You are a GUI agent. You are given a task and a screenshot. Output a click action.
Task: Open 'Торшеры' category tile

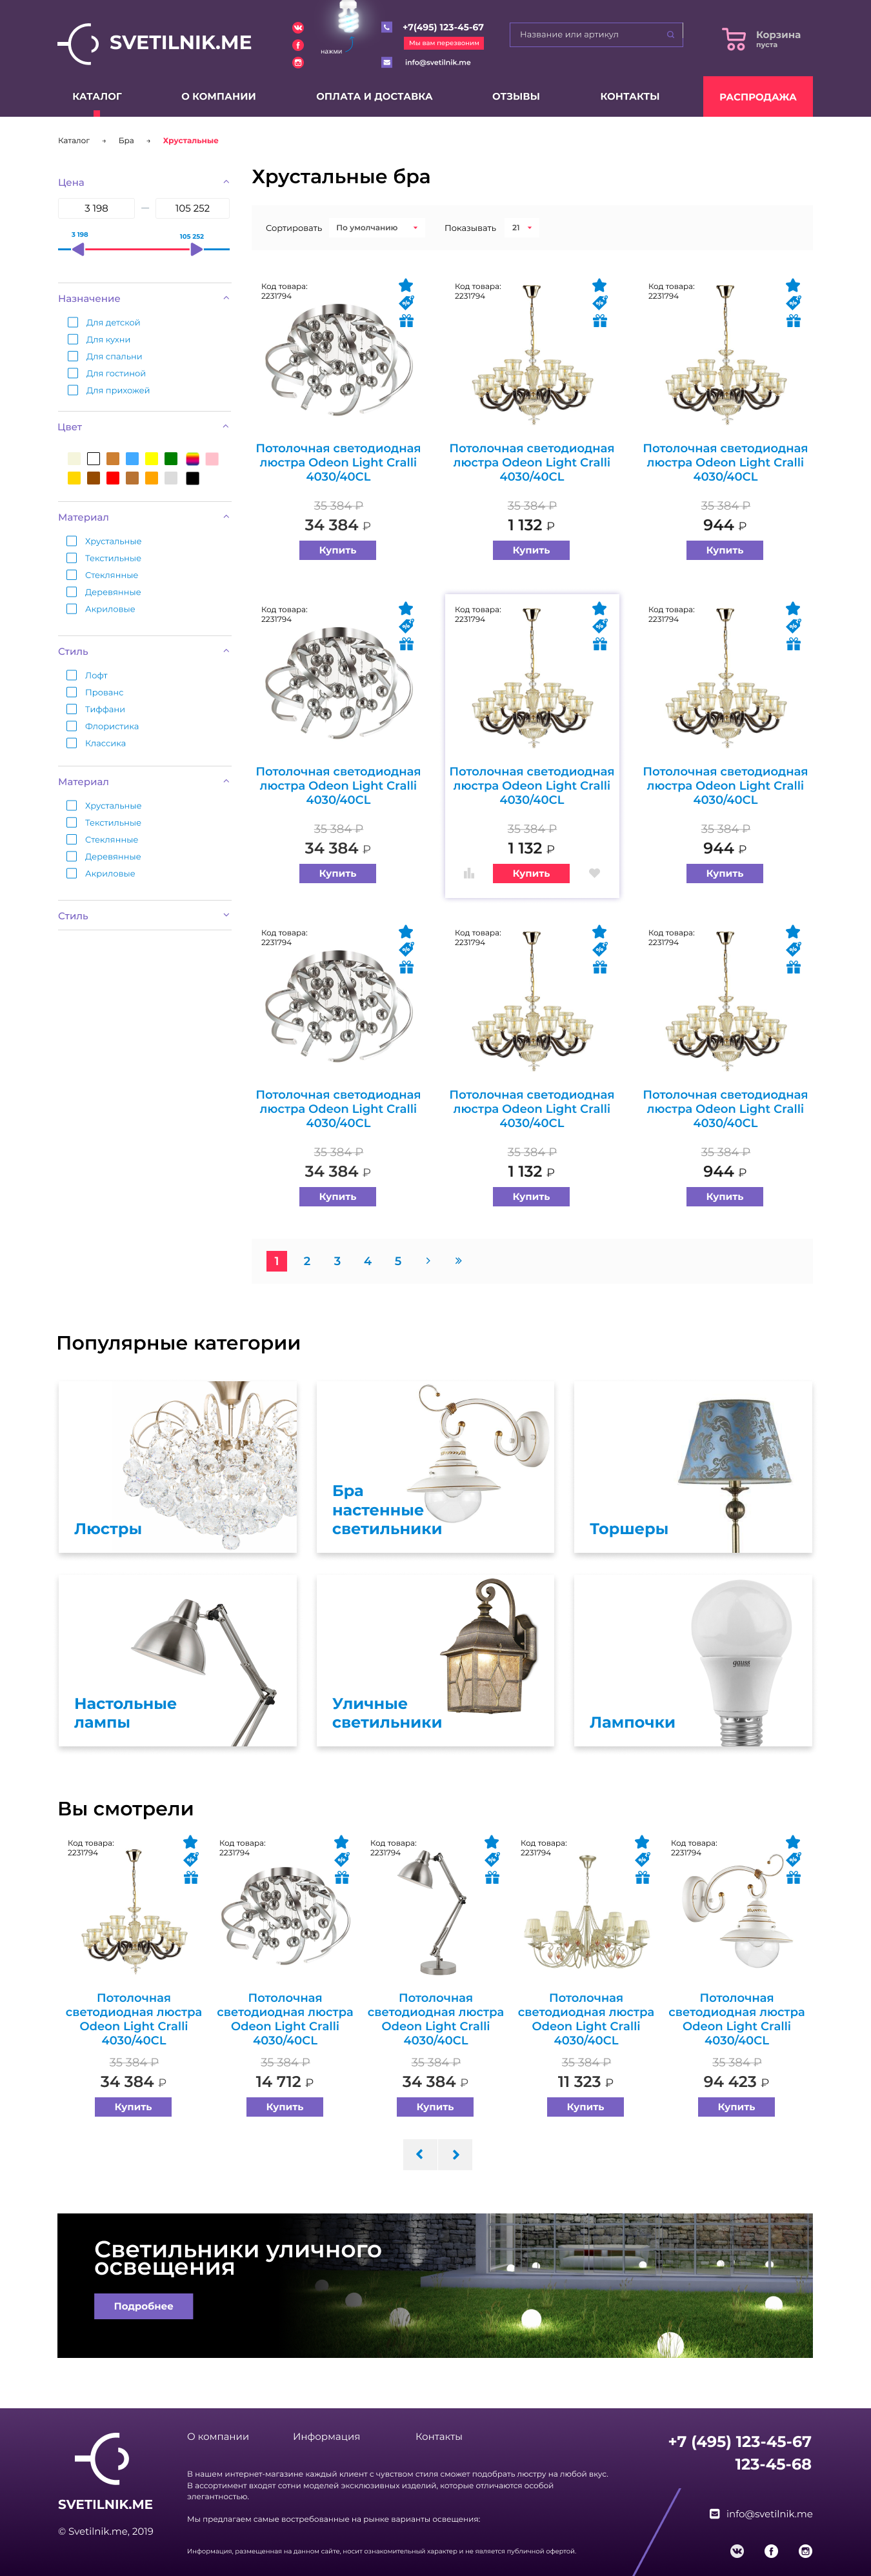pos(693,1467)
